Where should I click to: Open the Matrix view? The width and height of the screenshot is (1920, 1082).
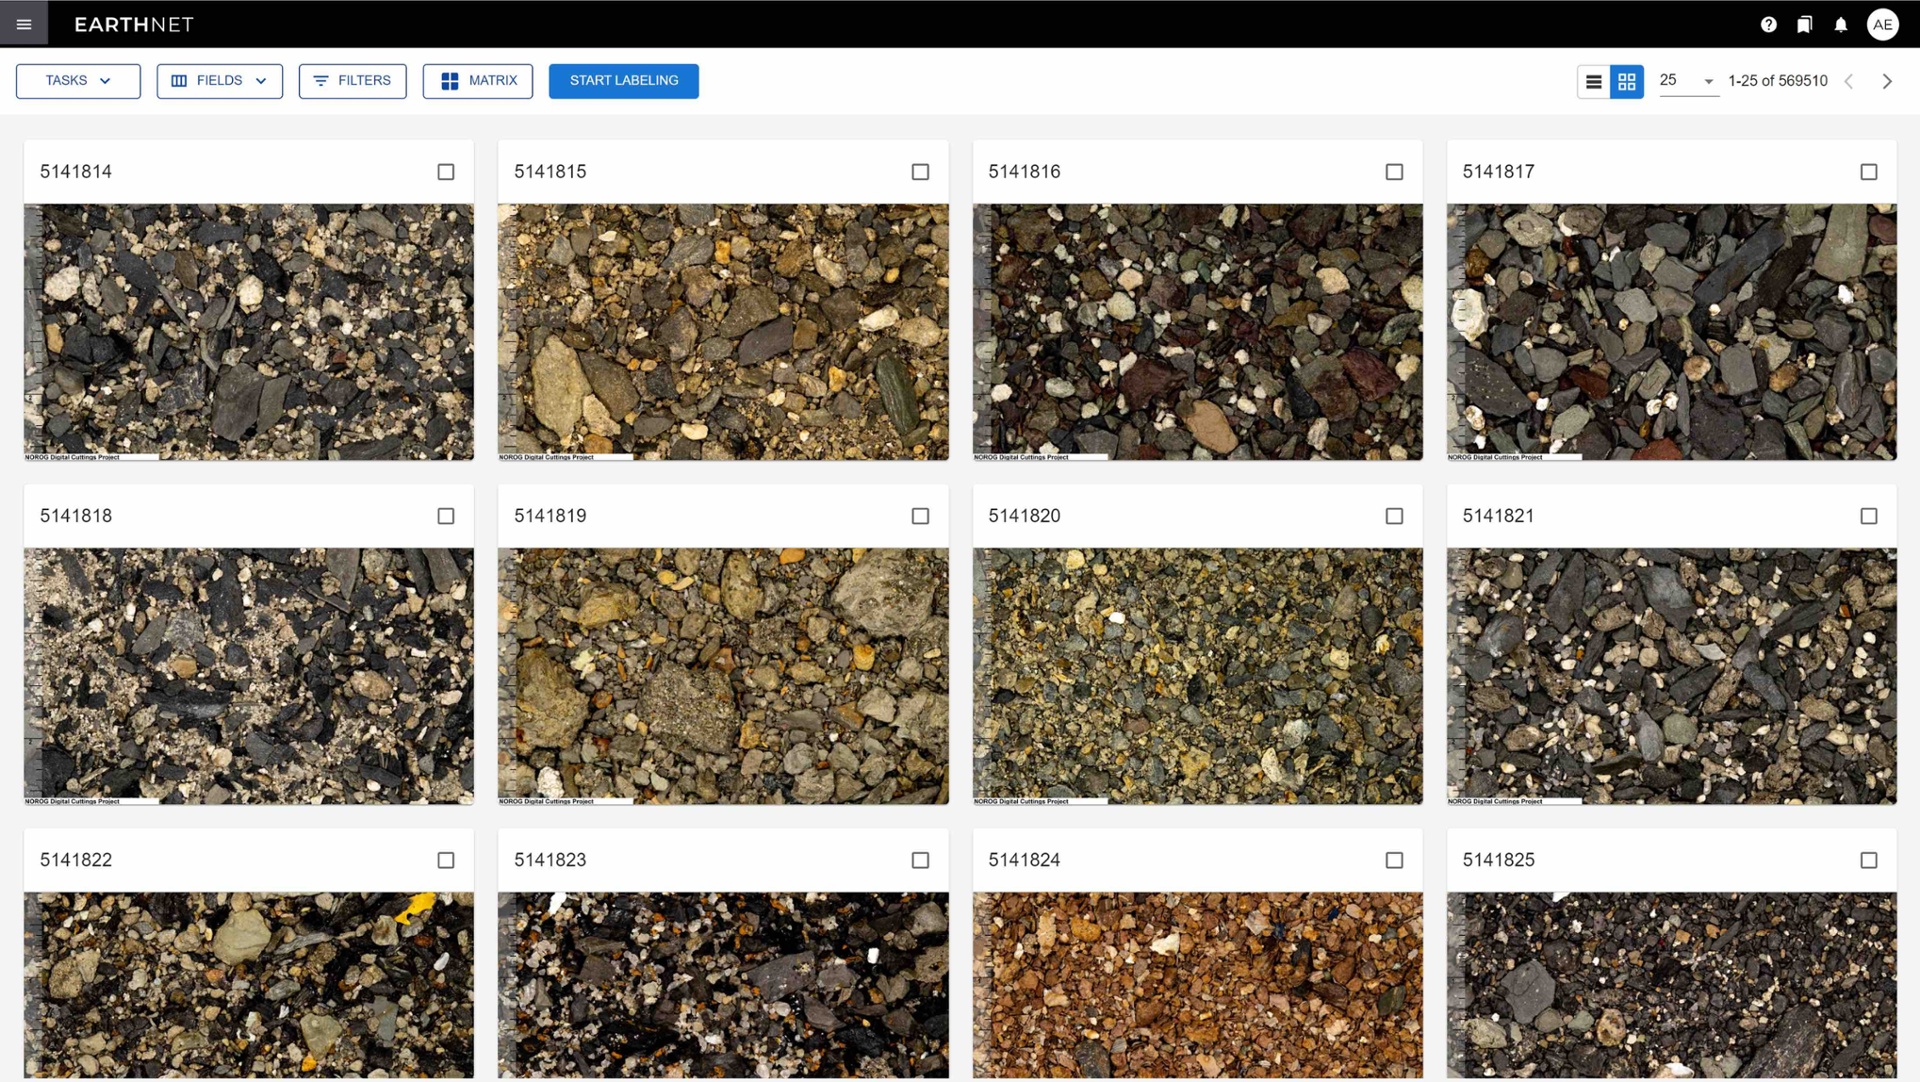coord(478,81)
